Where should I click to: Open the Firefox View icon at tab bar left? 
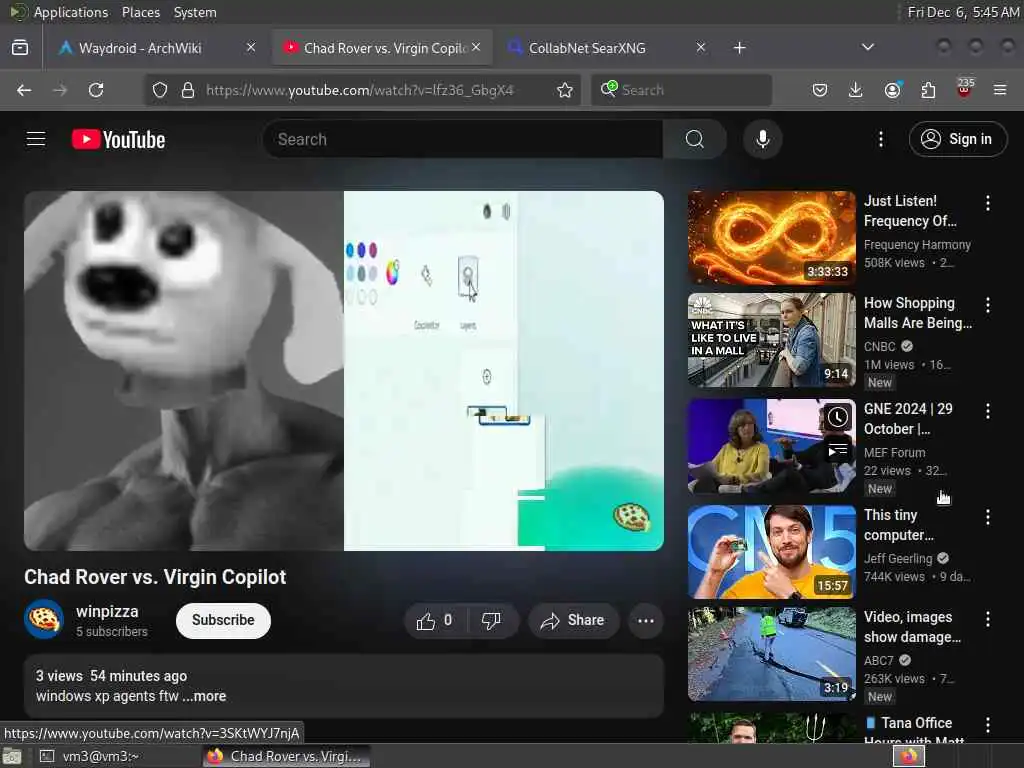[x=20, y=48]
